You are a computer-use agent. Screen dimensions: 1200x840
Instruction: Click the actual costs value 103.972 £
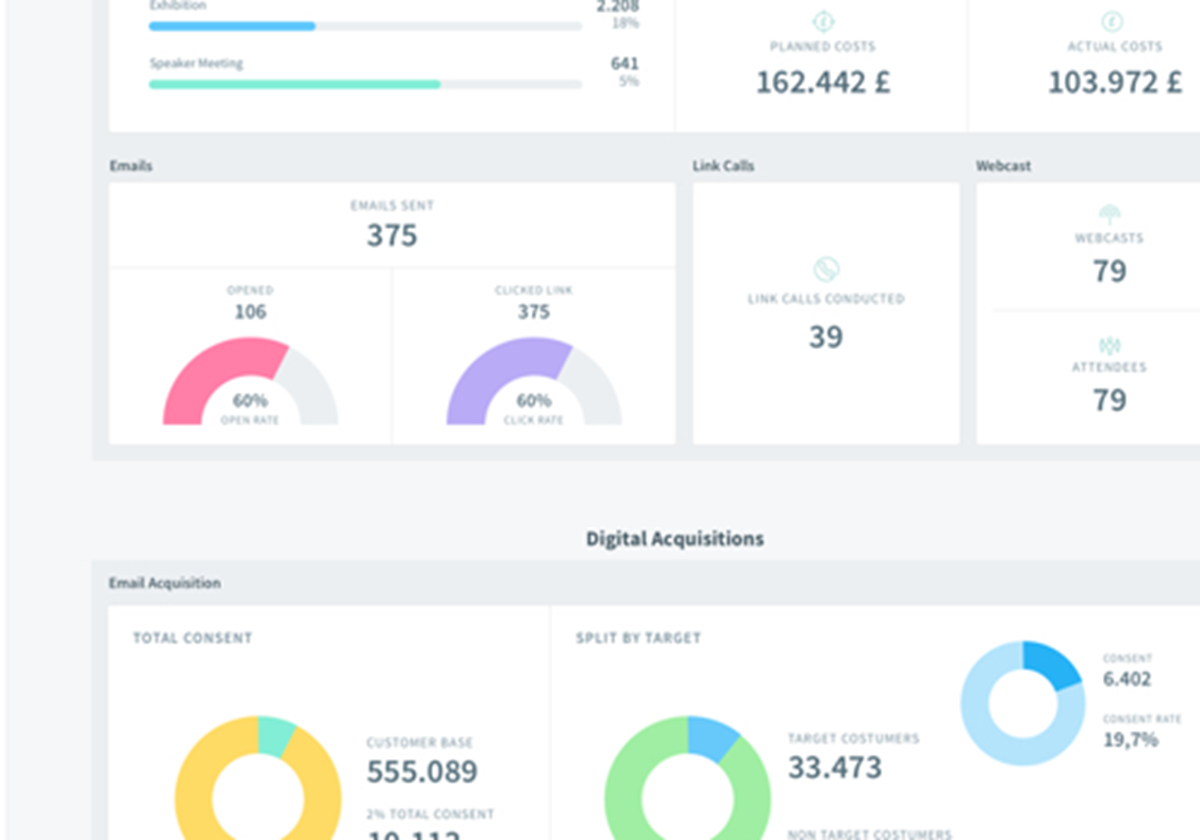click(x=1115, y=81)
